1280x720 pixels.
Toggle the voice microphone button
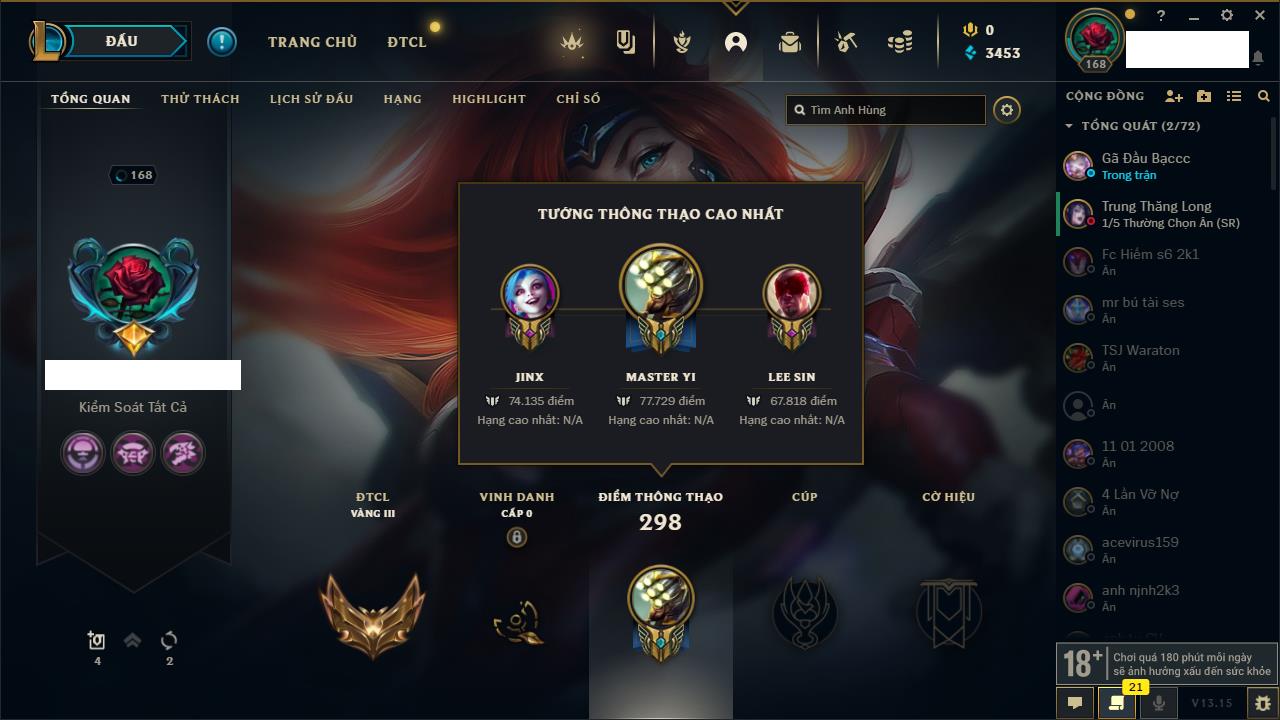coord(1159,703)
